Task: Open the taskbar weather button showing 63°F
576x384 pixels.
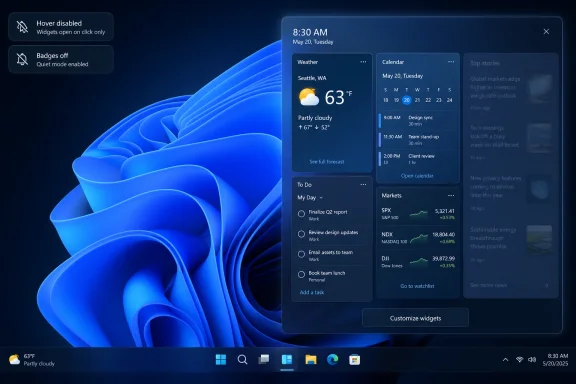Action: click(32, 360)
